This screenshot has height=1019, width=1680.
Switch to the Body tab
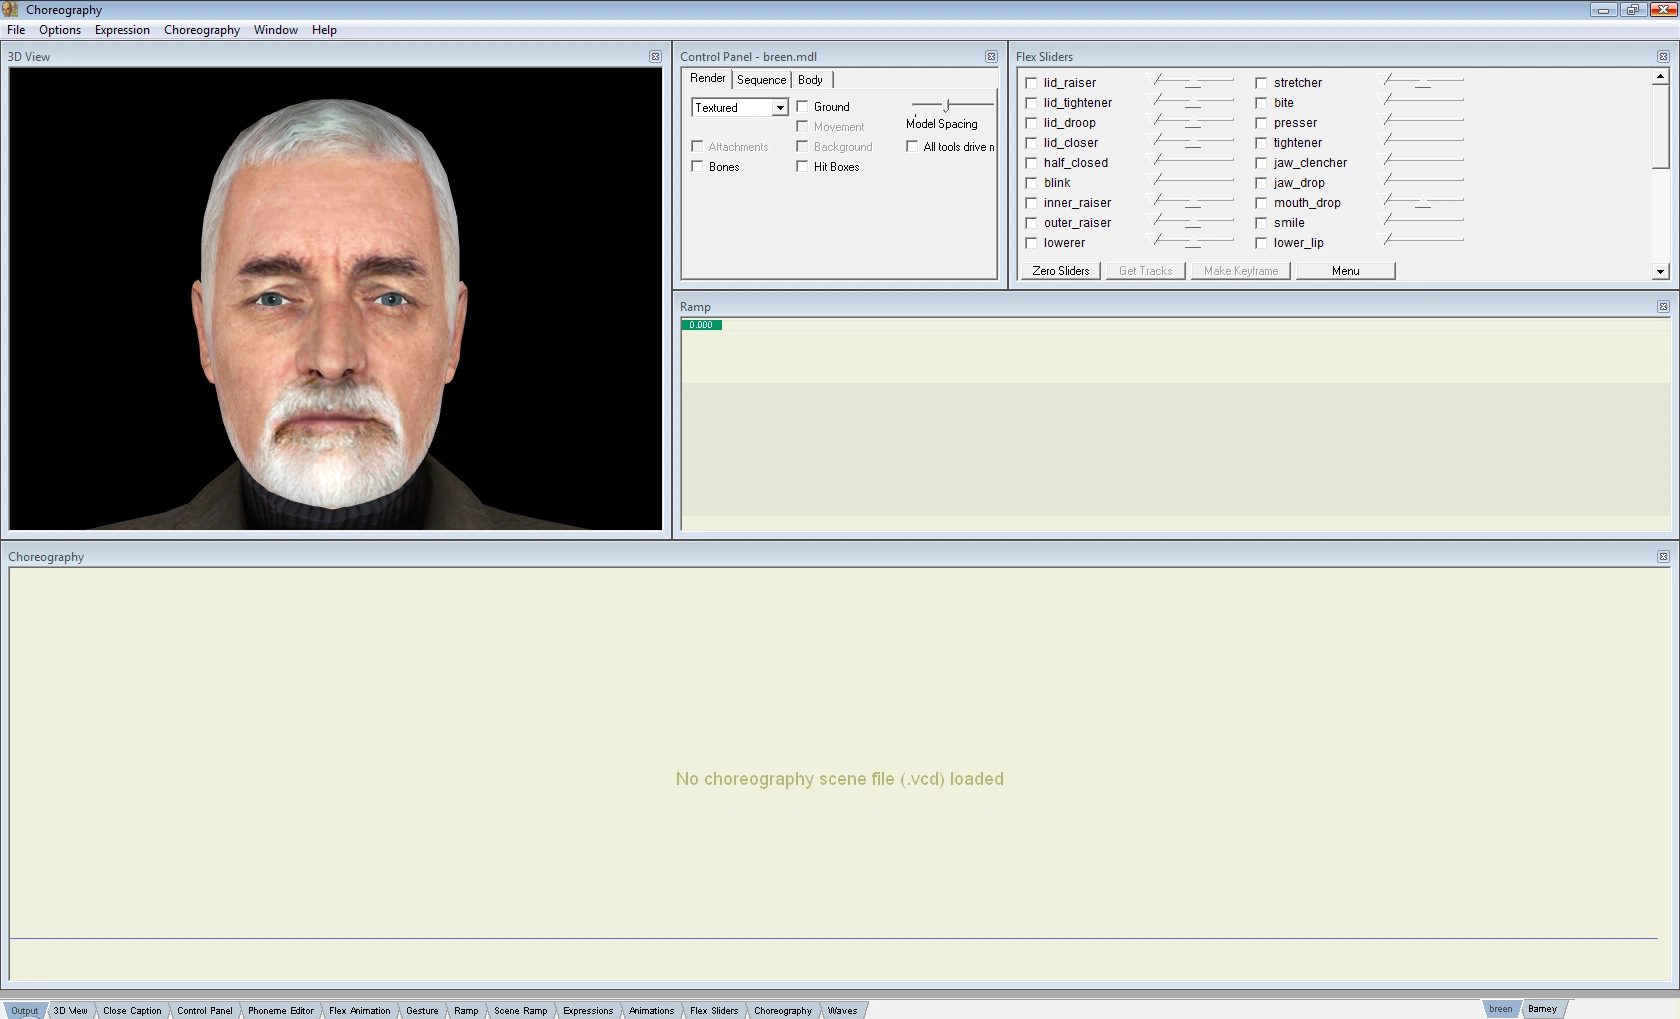pyautogui.click(x=810, y=80)
